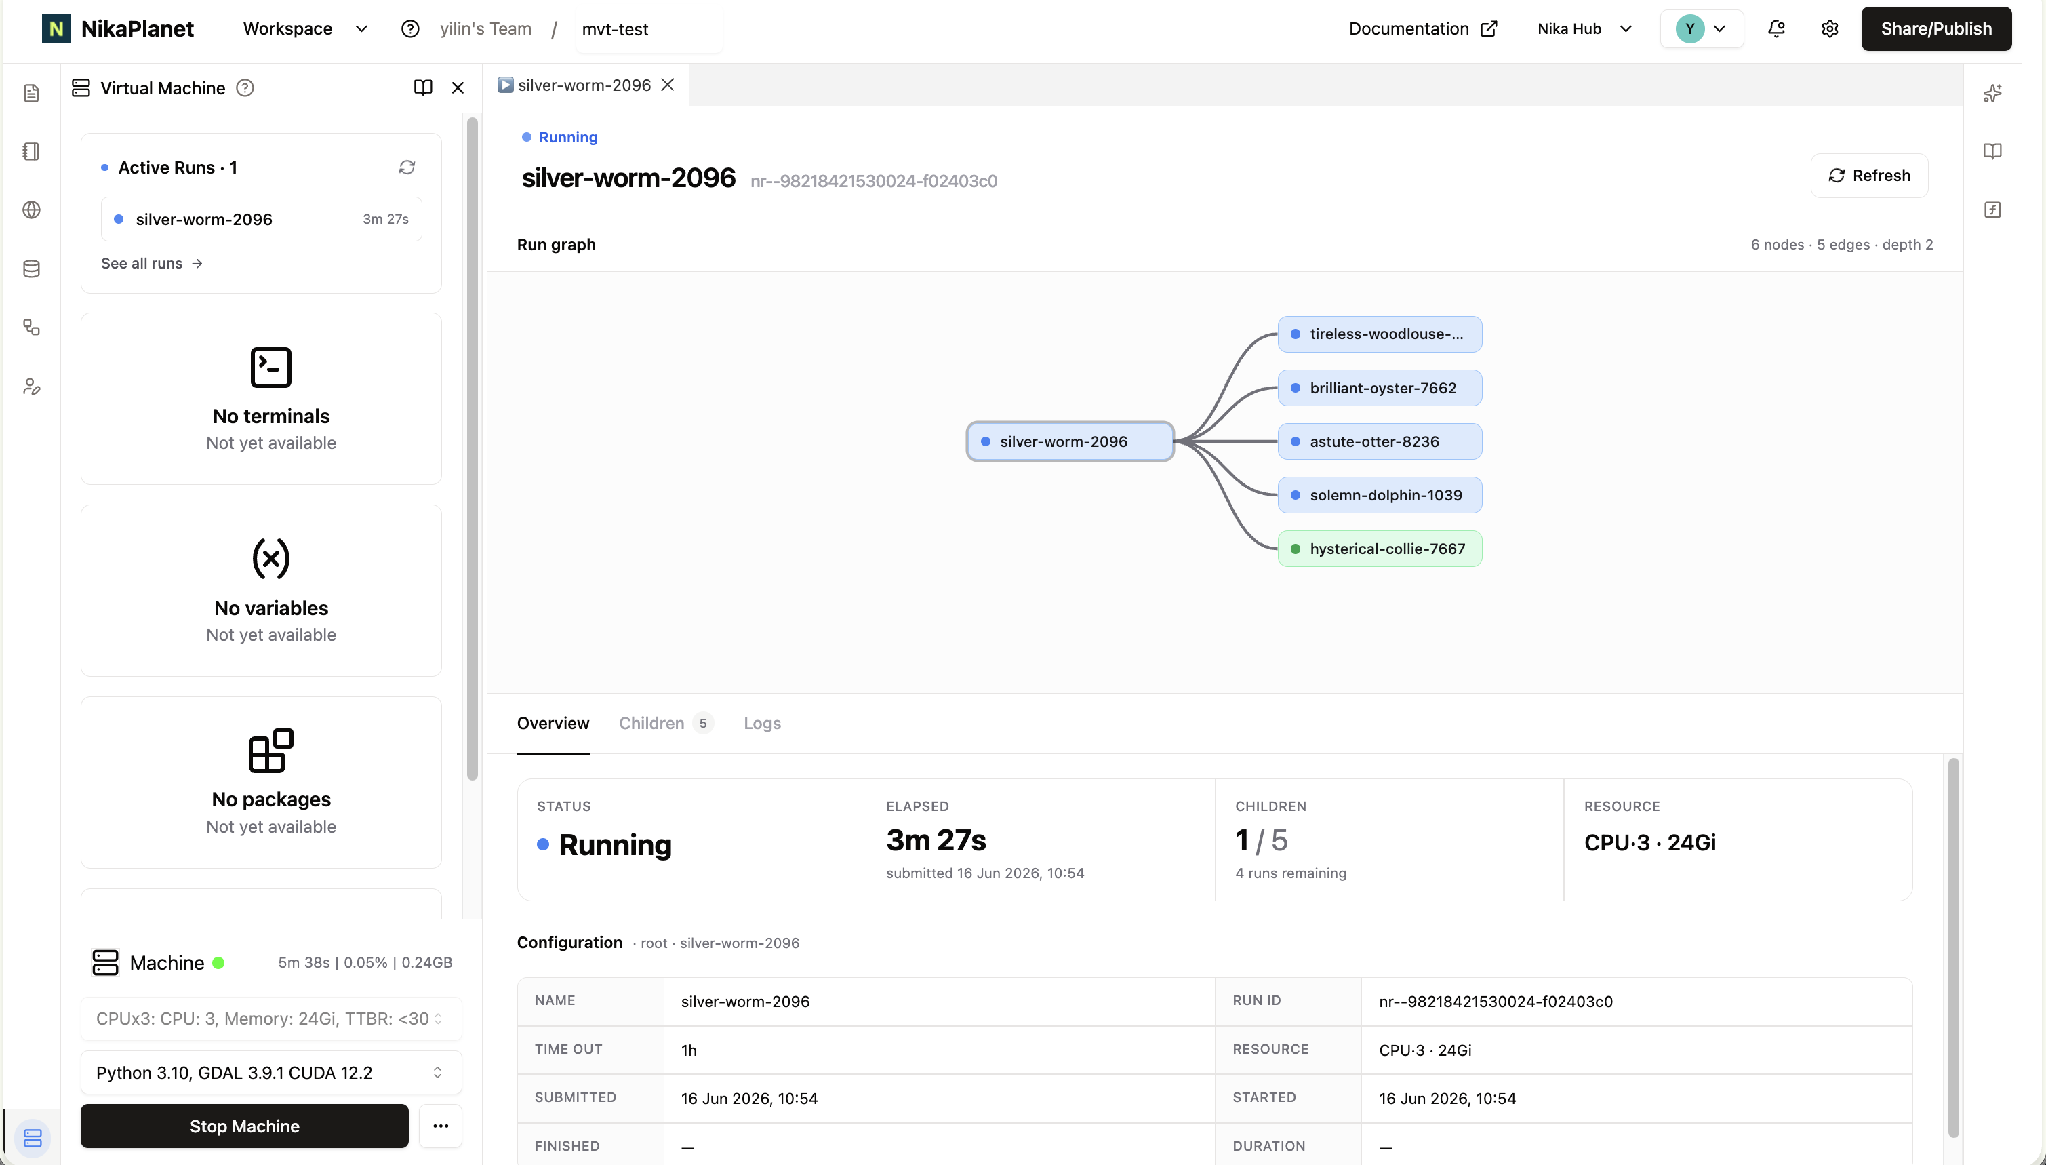Open the notifications bell icon
This screenshot has width=2046, height=1165.
pos(1776,29)
